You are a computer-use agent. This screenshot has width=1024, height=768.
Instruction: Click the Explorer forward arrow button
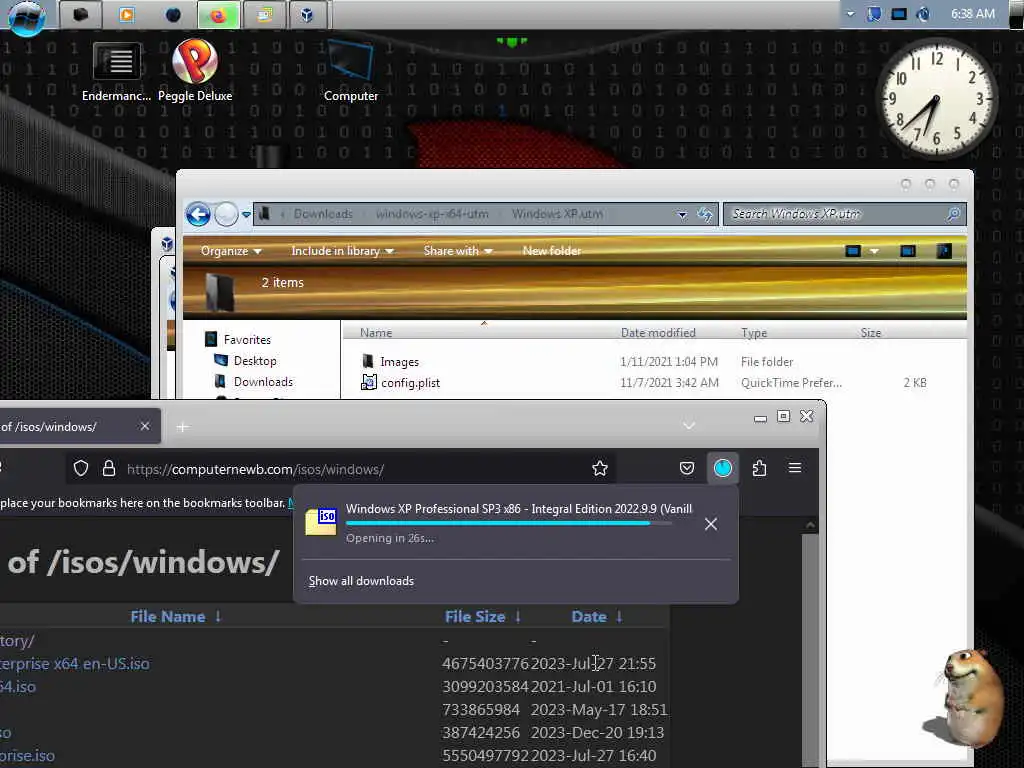[x=226, y=214]
